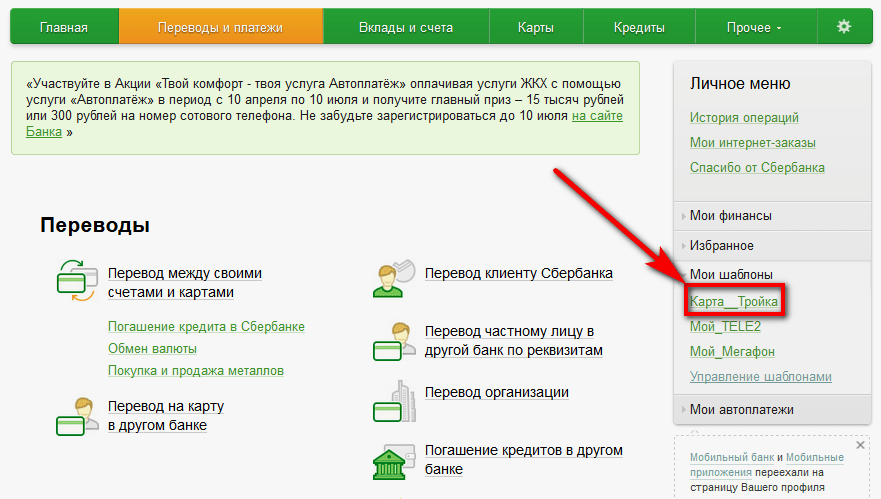The width and height of the screenshot is (881, 499).
Task: Open the Карта__Тройка template
Action: tap(733, 300)
